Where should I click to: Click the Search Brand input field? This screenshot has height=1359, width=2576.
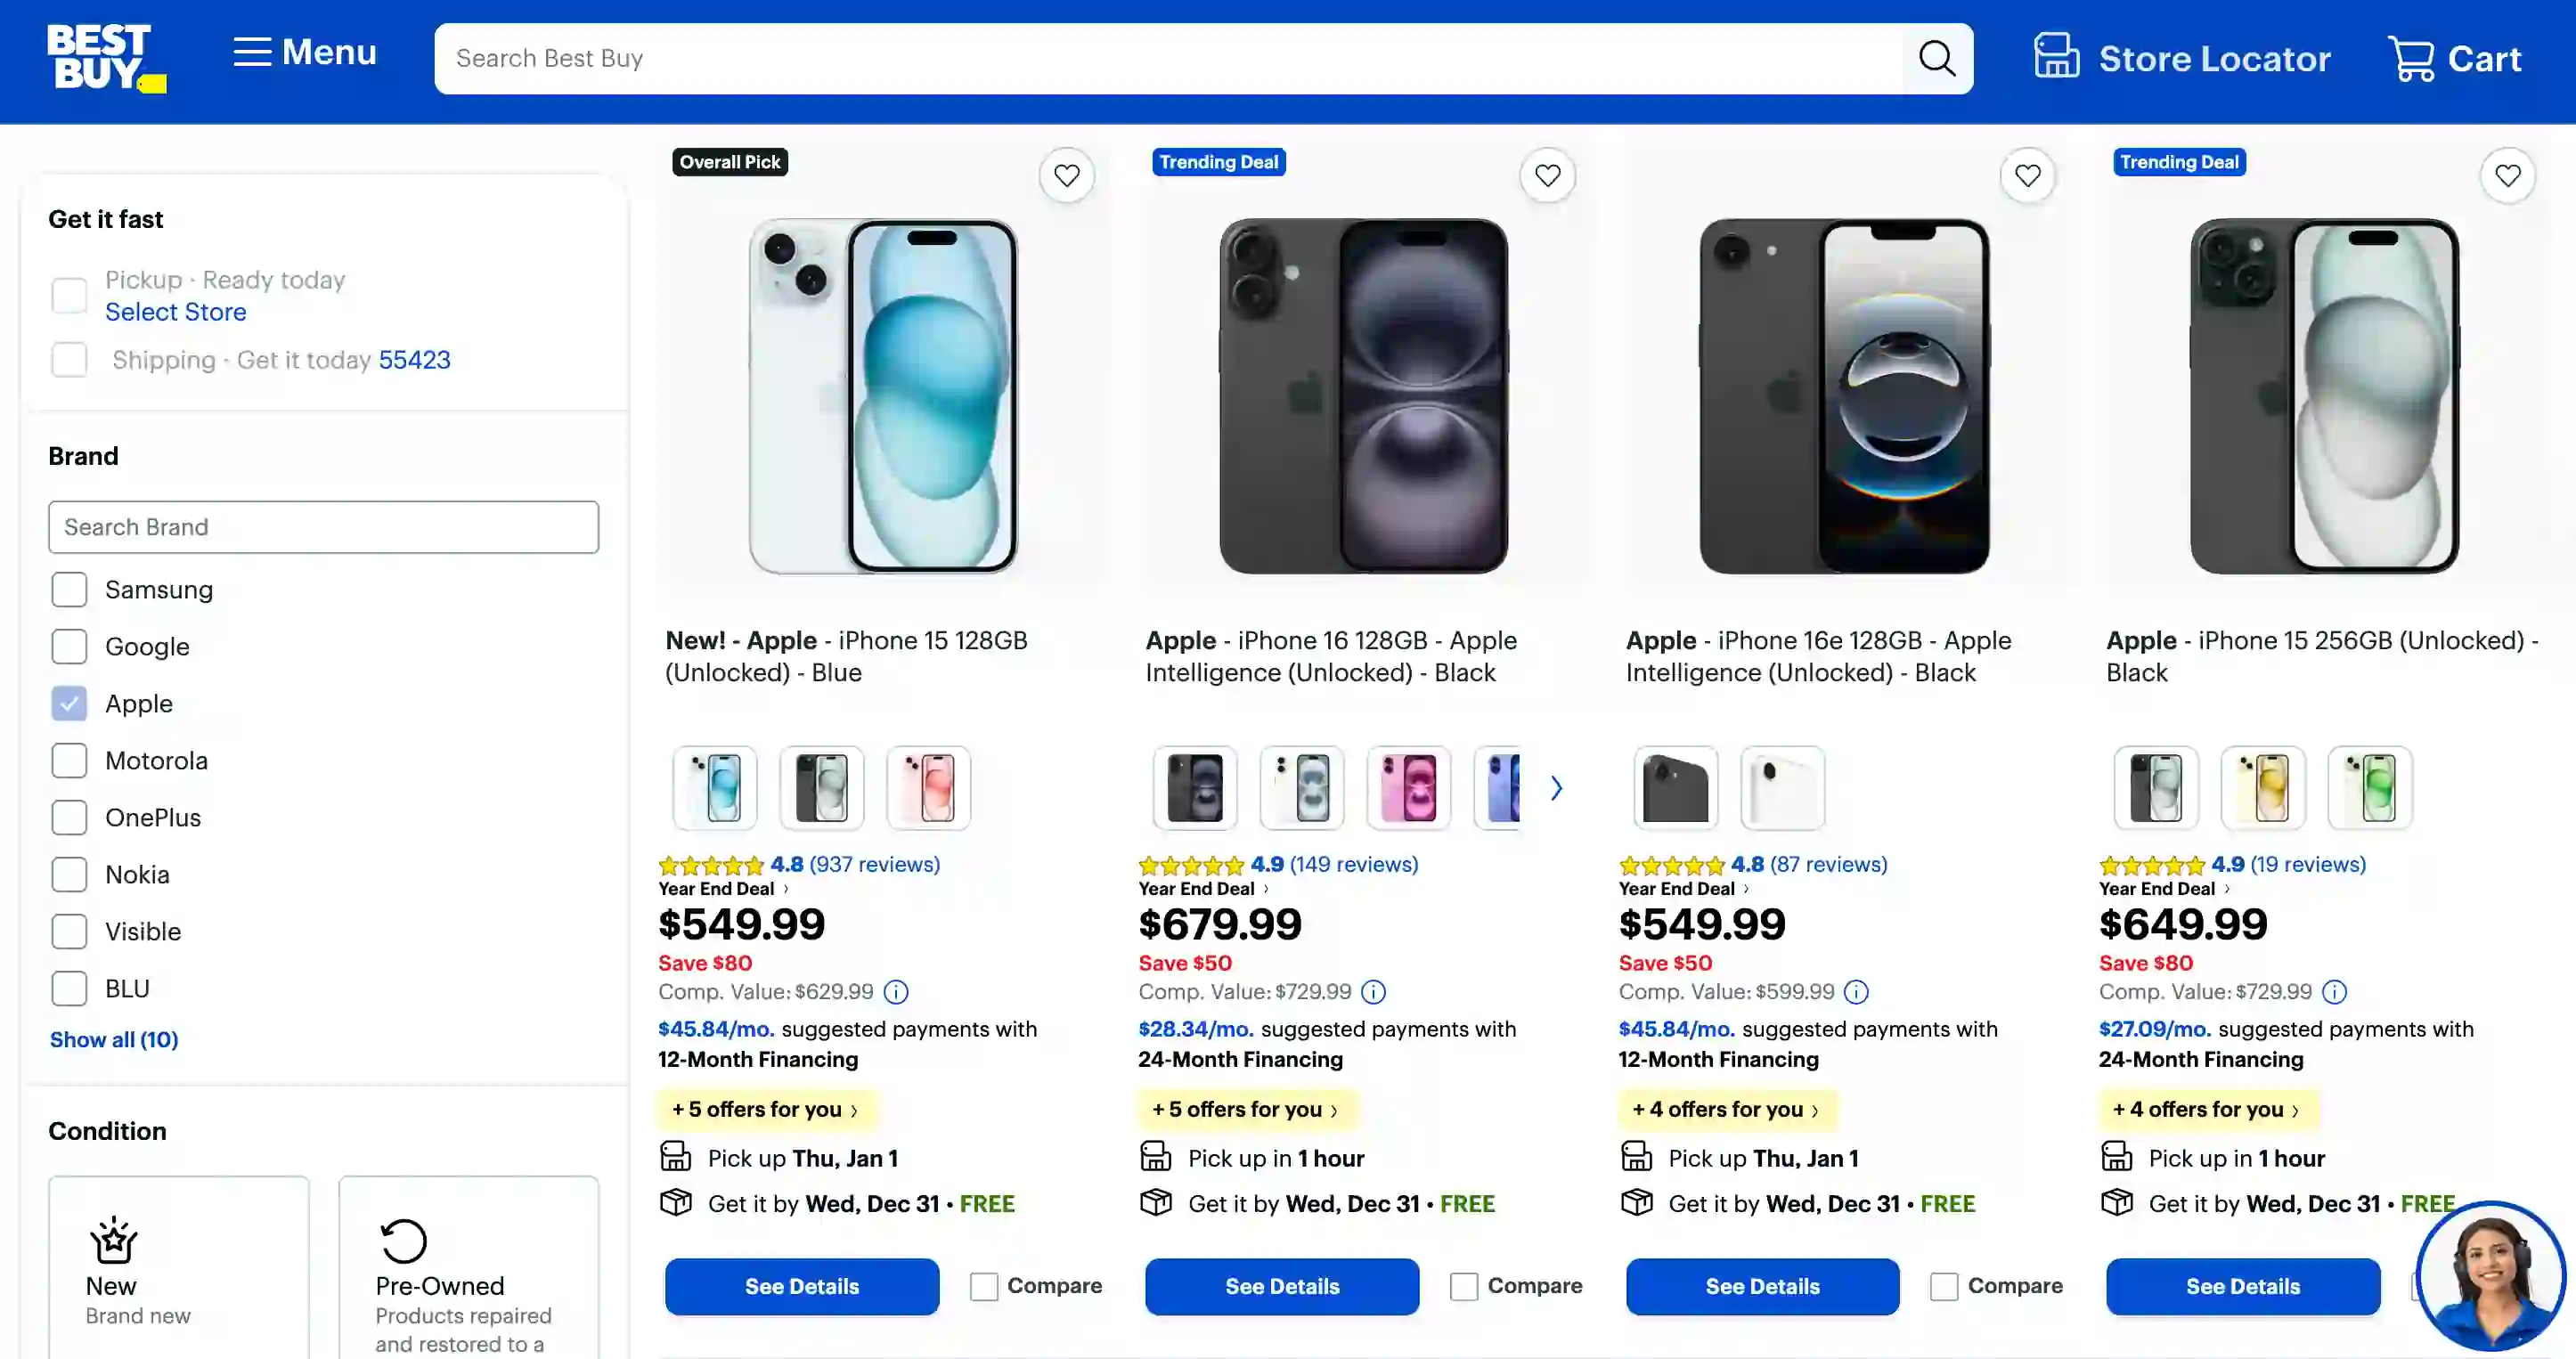coord(322,527)
